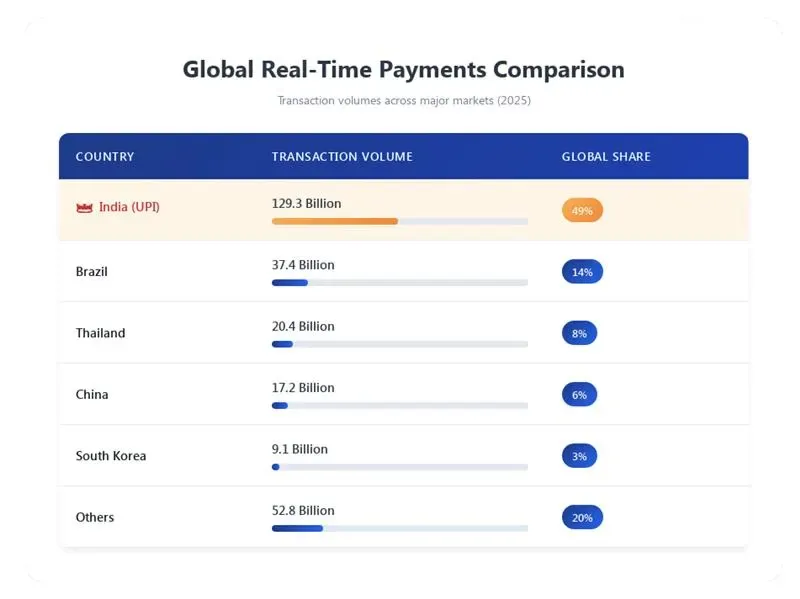Select the South Korea row label
This screenshot has height=599, width=800.
111,456
